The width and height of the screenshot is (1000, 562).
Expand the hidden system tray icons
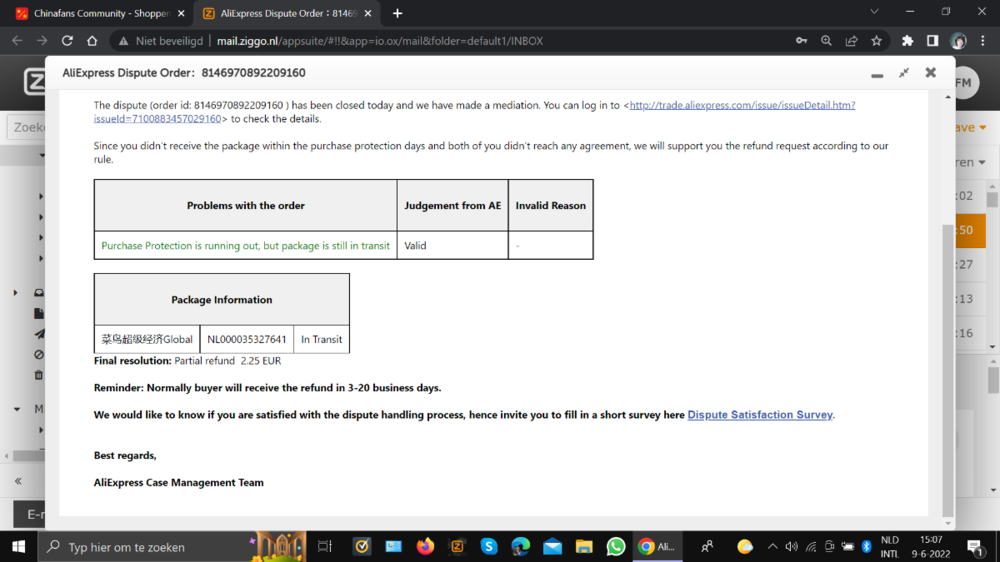click(772, 547)
